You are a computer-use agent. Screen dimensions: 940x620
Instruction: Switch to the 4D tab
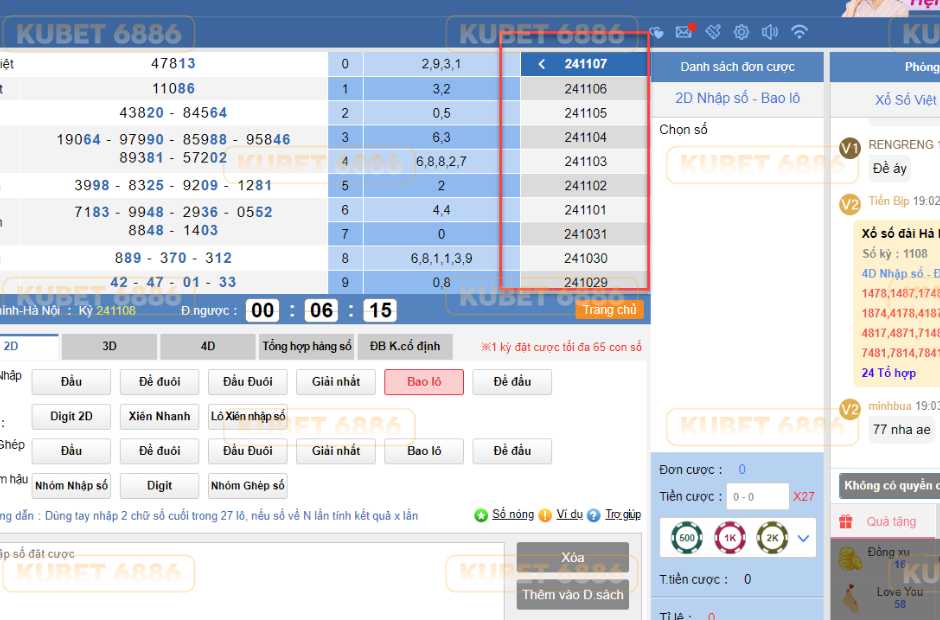point(207,346)
